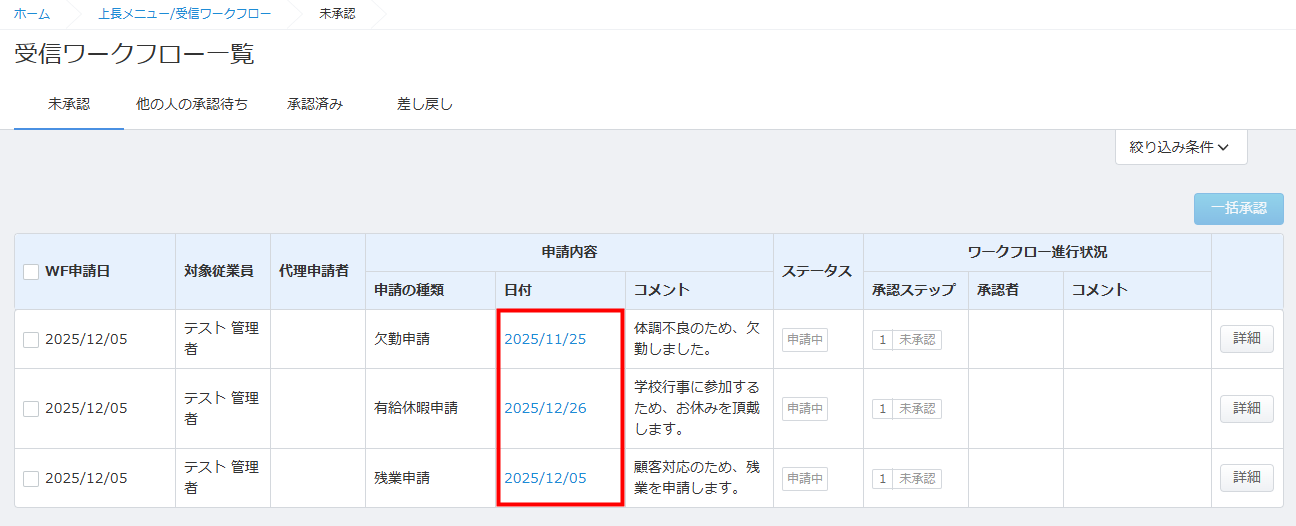Image resolution: width=1296 pixels, height=526 pixels.
Task: Check the 欠勤申請 row checkbox
Action: coord(31,340)
